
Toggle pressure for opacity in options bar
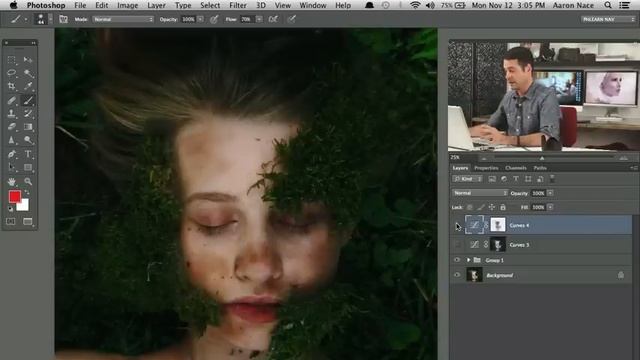214,19
